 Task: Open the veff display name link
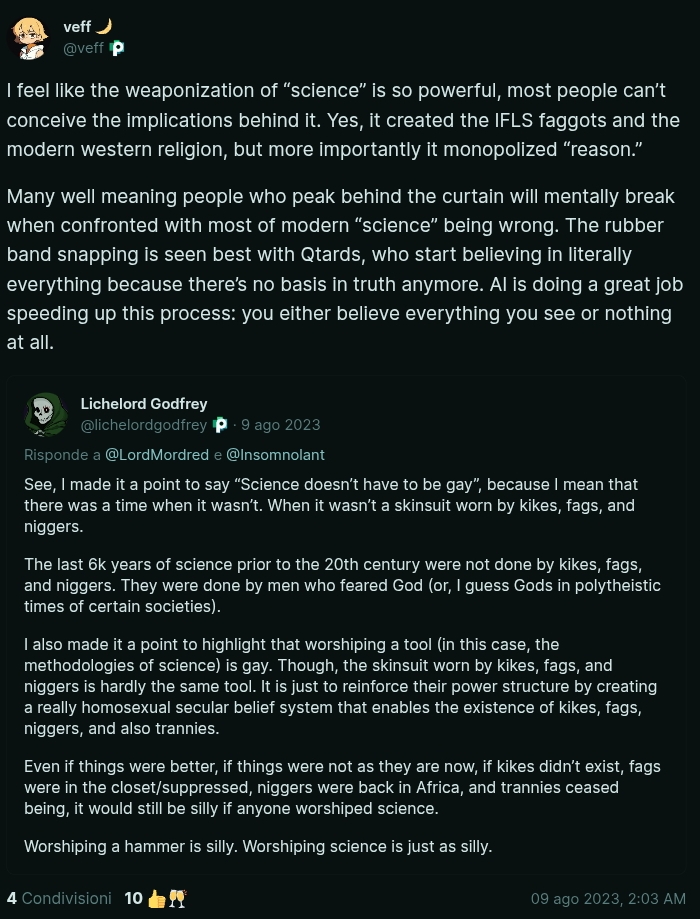click(77, 27)
